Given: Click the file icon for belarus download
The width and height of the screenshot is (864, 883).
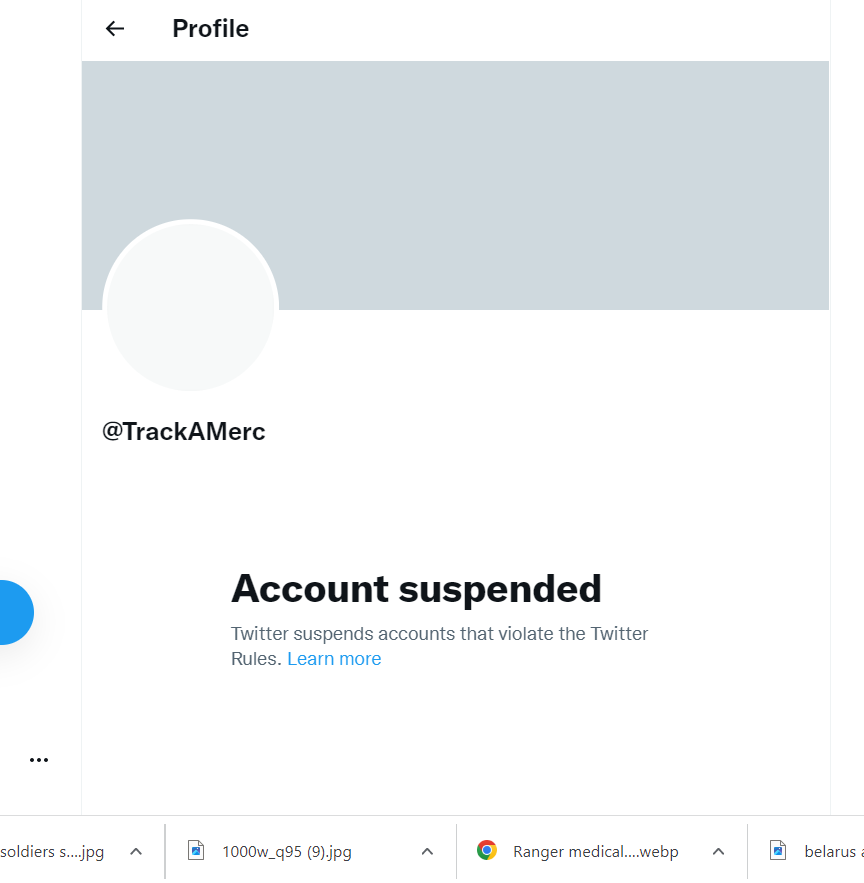Looking at the screenshot, I should [x=778, y=851].
